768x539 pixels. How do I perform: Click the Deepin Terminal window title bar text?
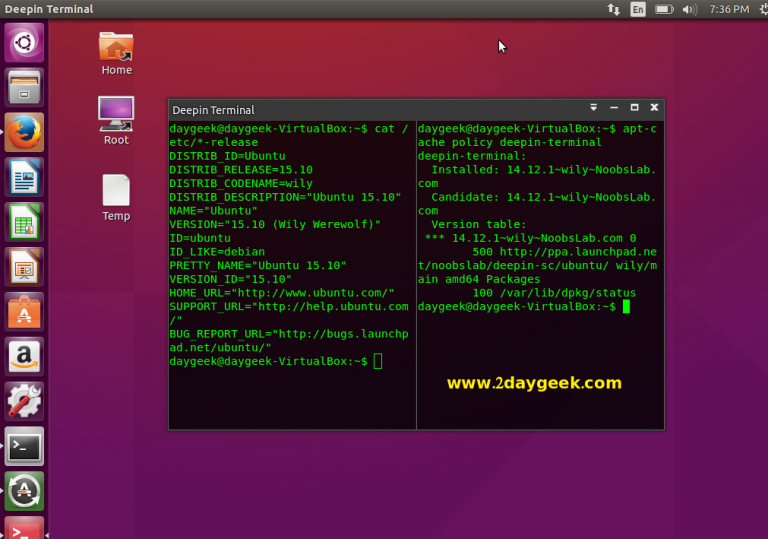(x=213, y=110)
